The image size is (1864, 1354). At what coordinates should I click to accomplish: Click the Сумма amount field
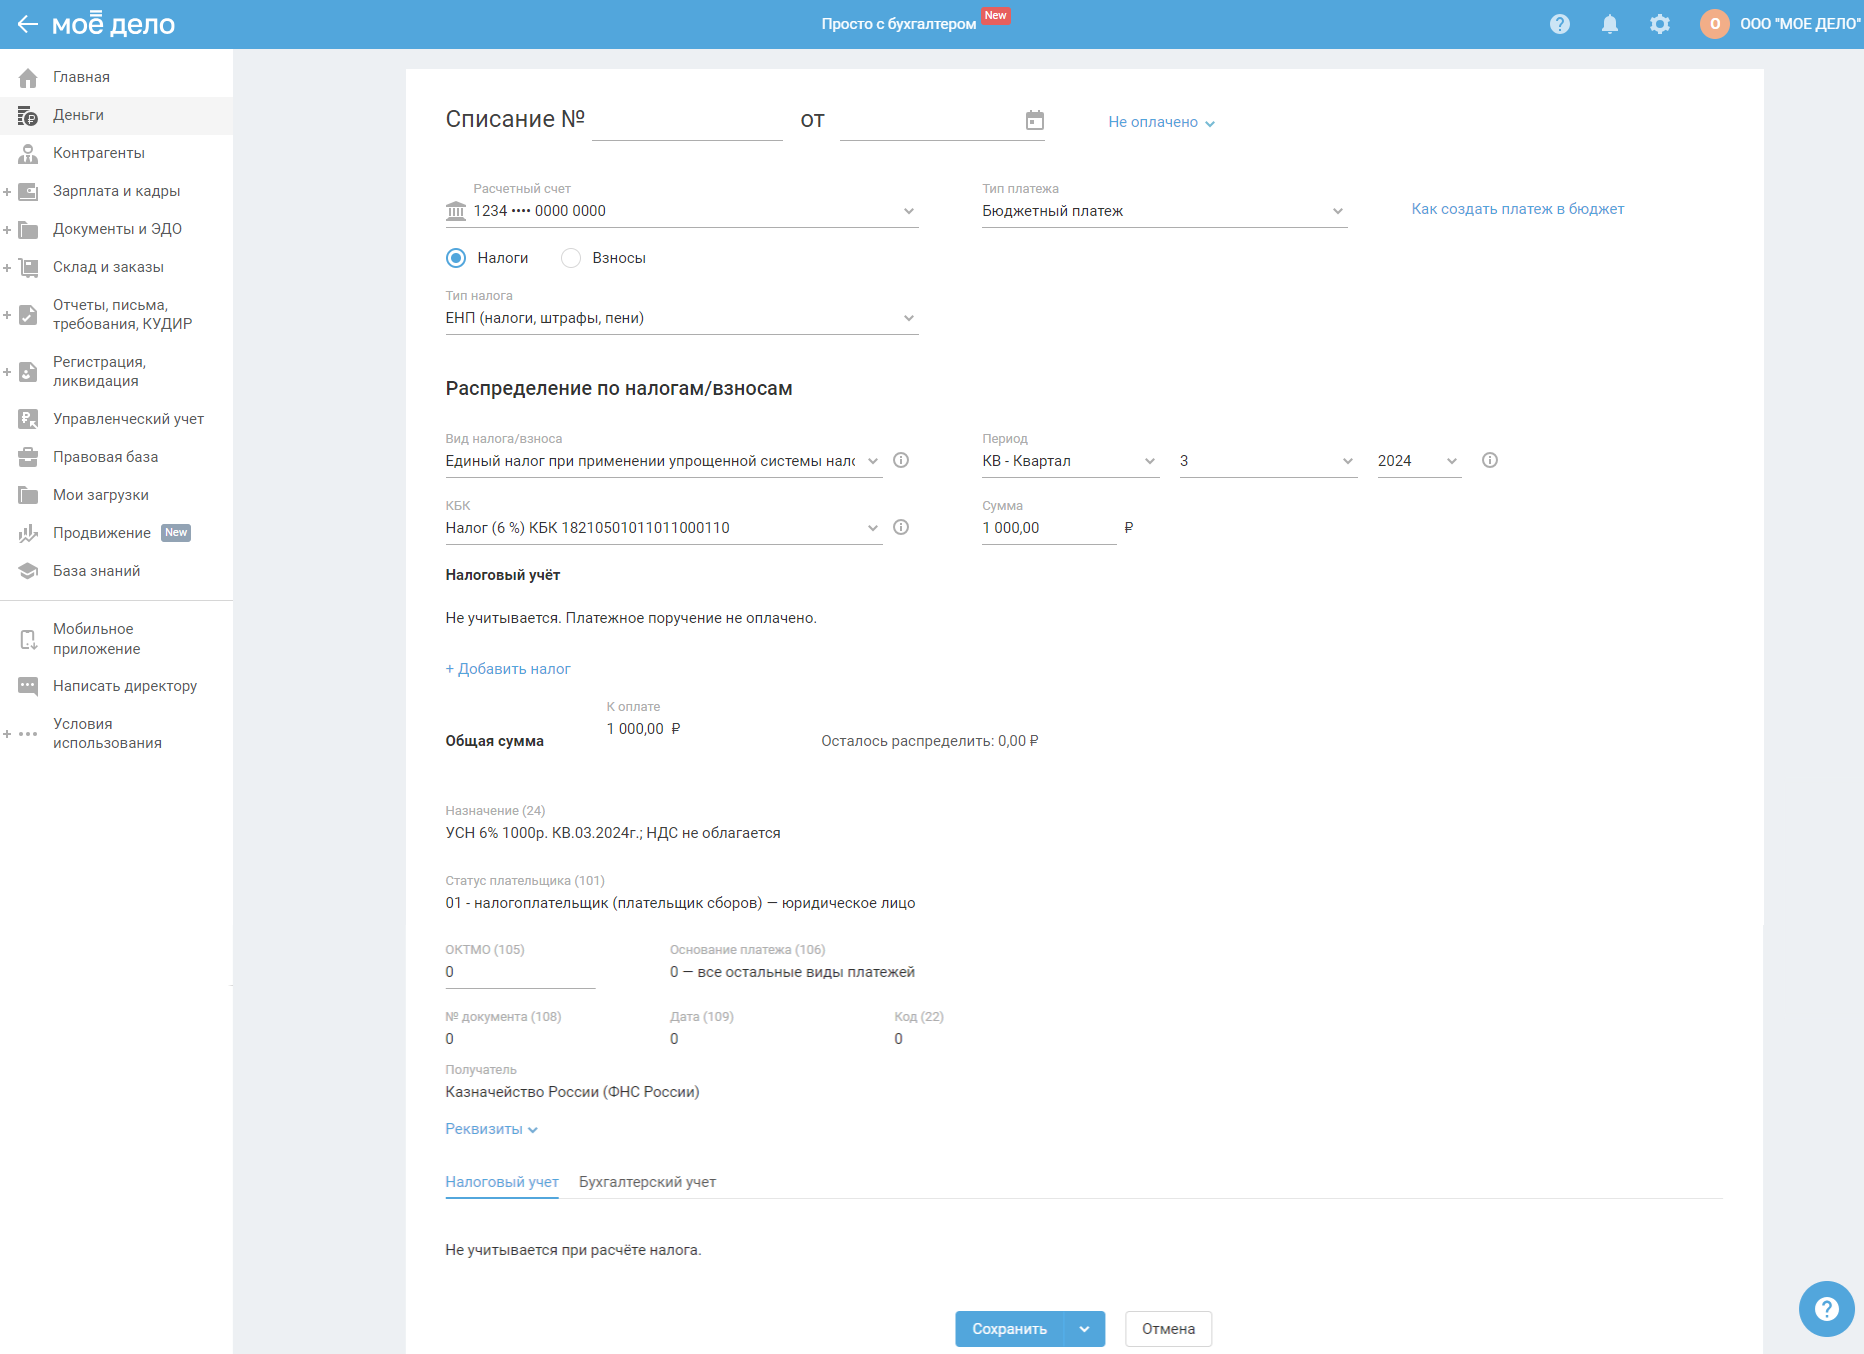click(x=1049, y=528)
